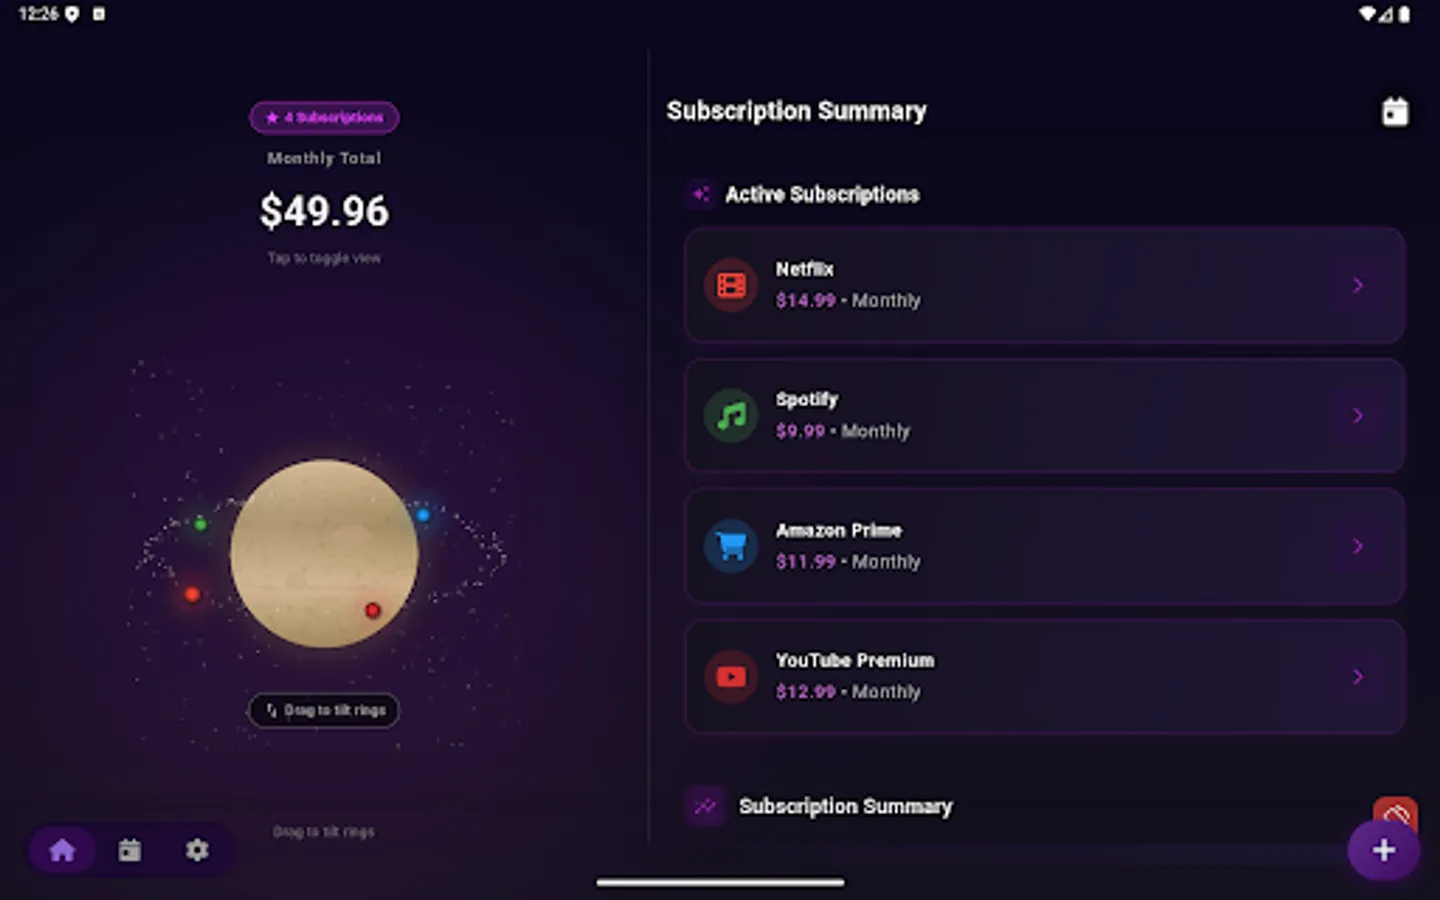Switch to the Home tab

[62, 849]
